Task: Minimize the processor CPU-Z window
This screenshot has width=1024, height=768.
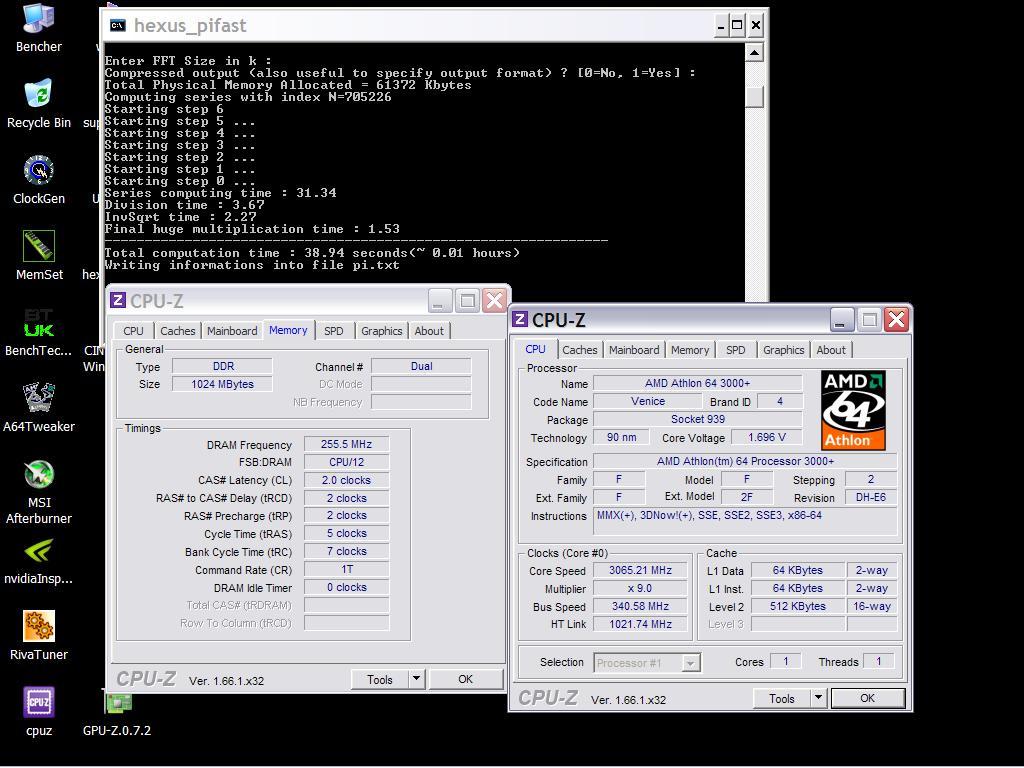Action: 841,319
